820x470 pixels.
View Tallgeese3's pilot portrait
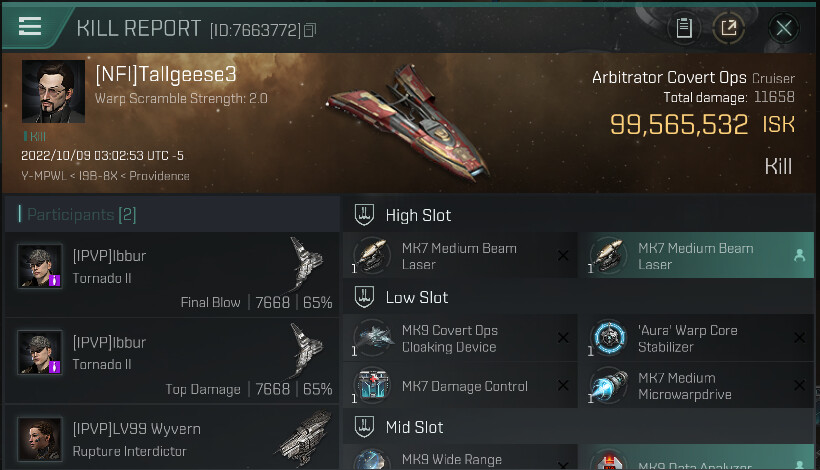click(x=53, y=91)
